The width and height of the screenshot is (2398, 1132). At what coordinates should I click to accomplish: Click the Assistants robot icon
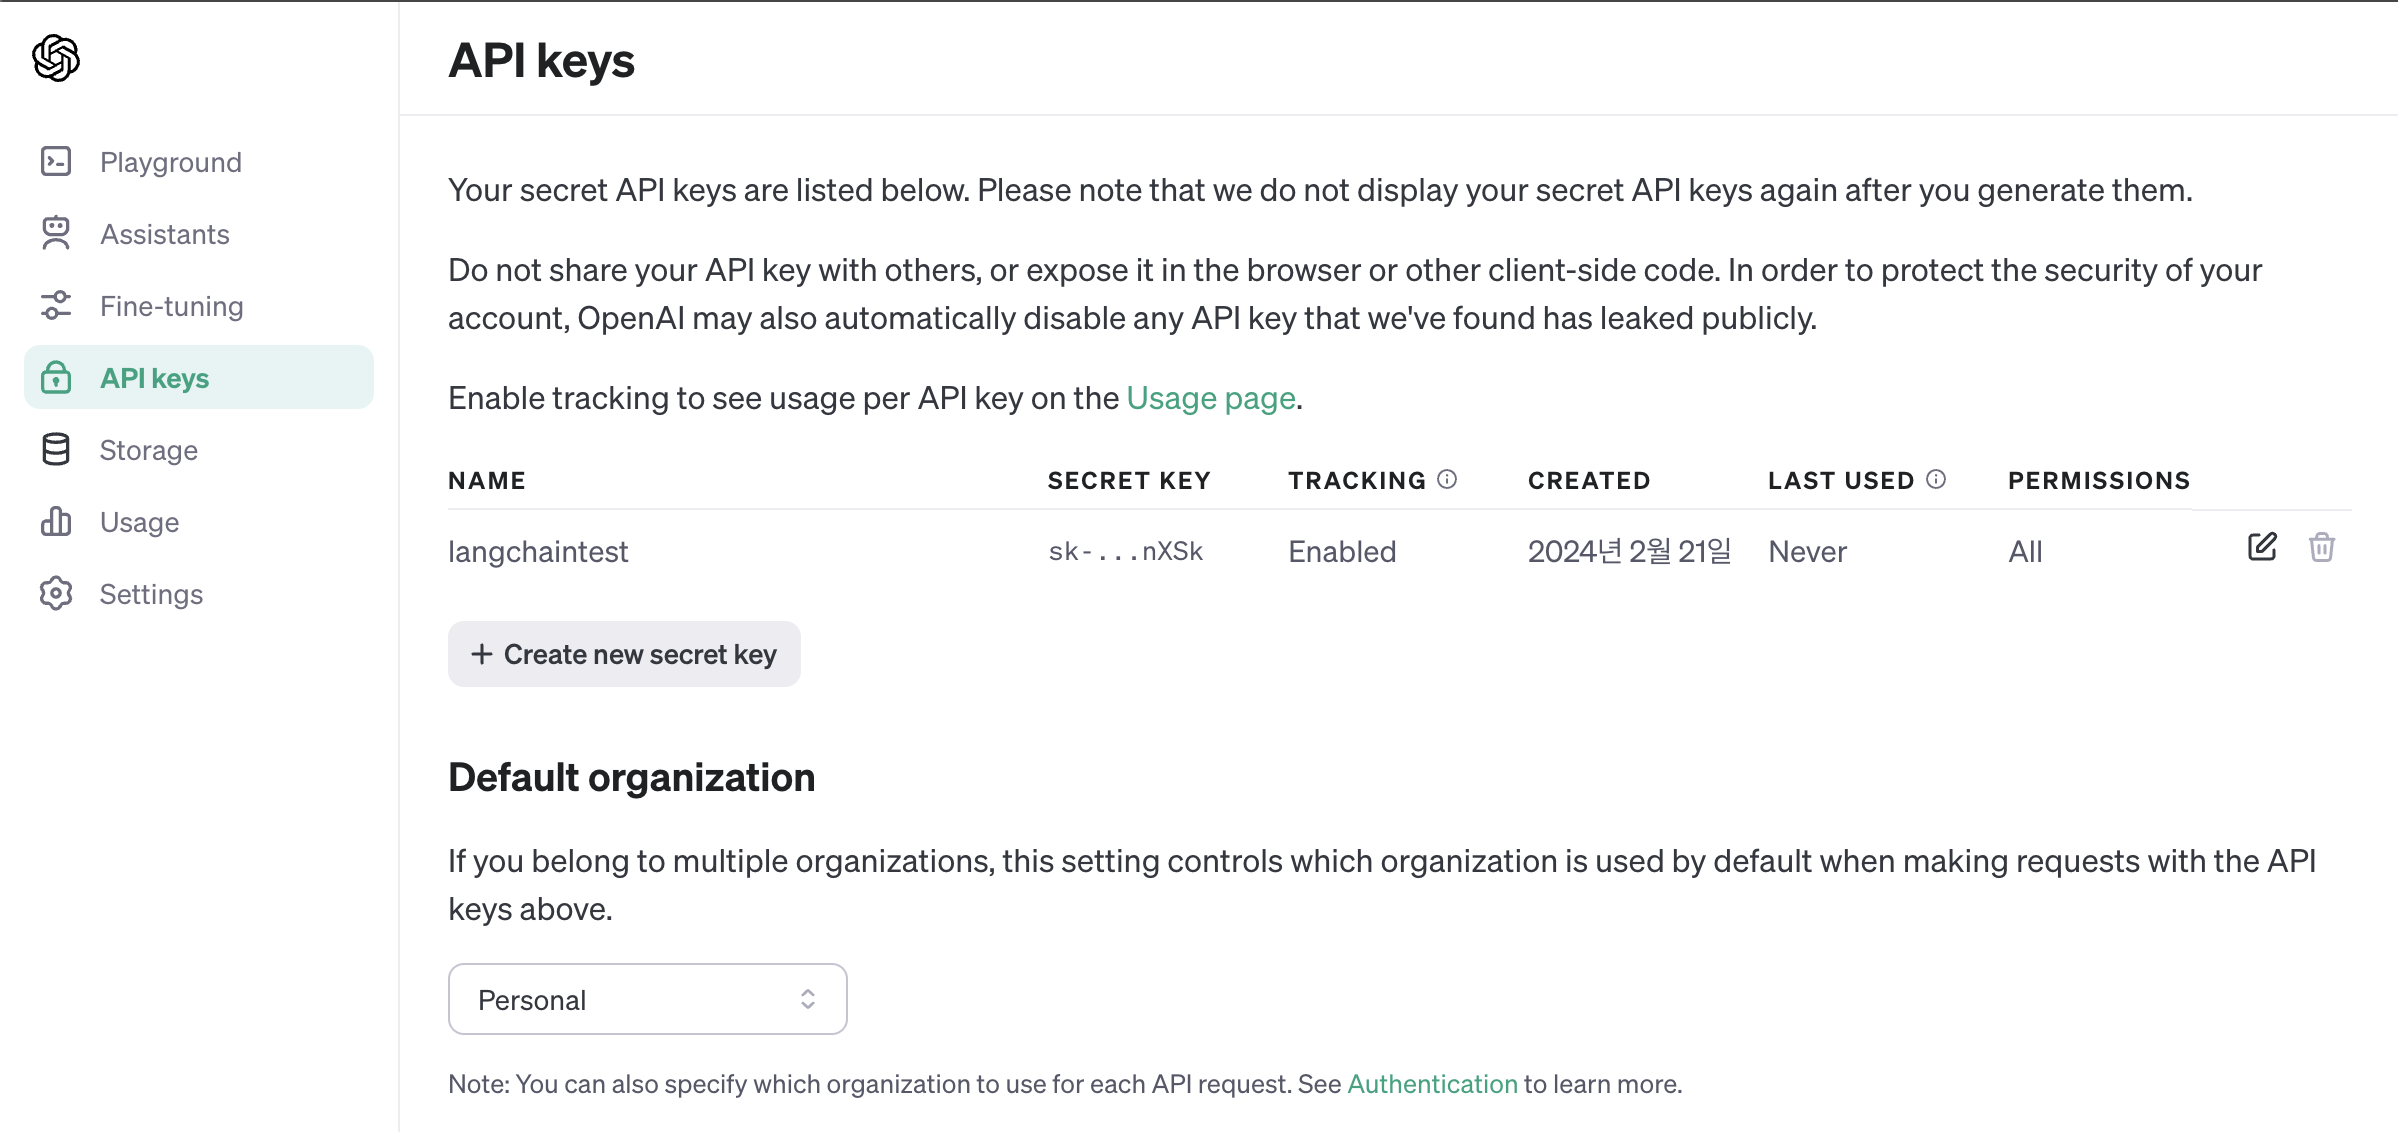pyautogui.click(x=56, y=233)
